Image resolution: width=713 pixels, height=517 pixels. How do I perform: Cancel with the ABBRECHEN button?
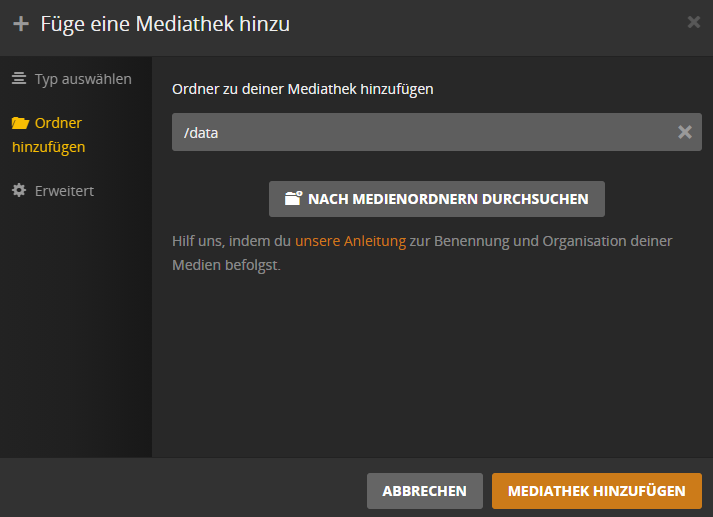(x=425, y=491)
